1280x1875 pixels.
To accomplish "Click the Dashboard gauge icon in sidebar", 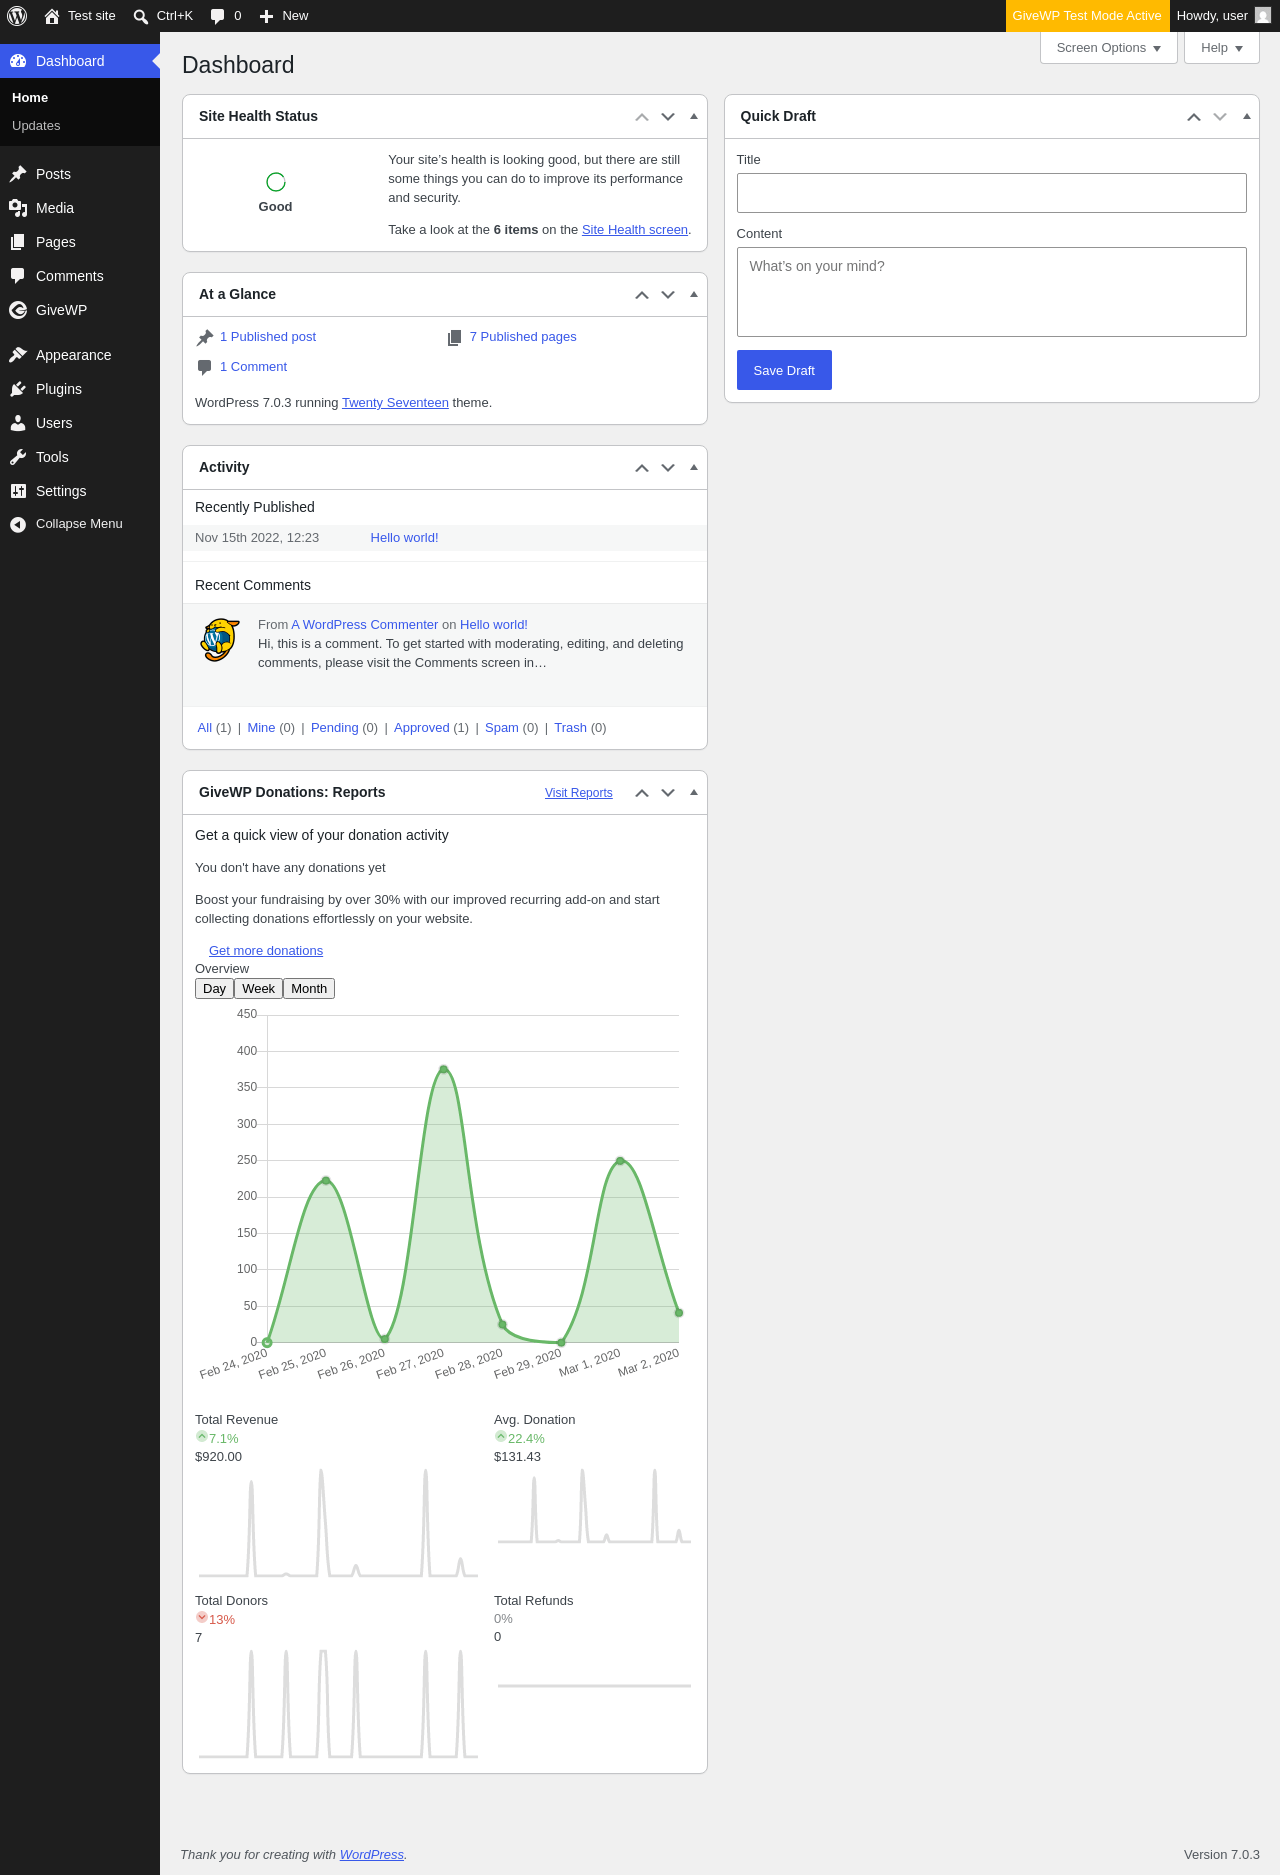I will coord(18,61).
